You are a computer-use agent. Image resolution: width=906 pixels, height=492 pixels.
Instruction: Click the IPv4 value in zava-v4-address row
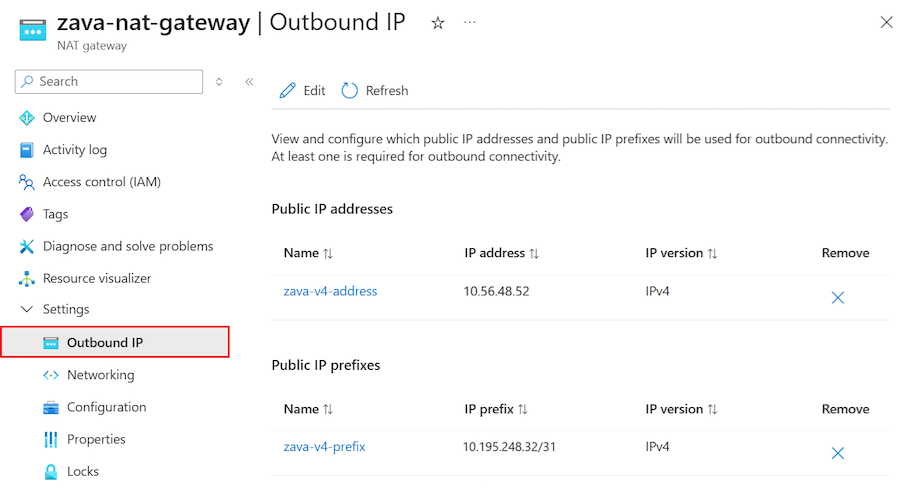[657, 291]
